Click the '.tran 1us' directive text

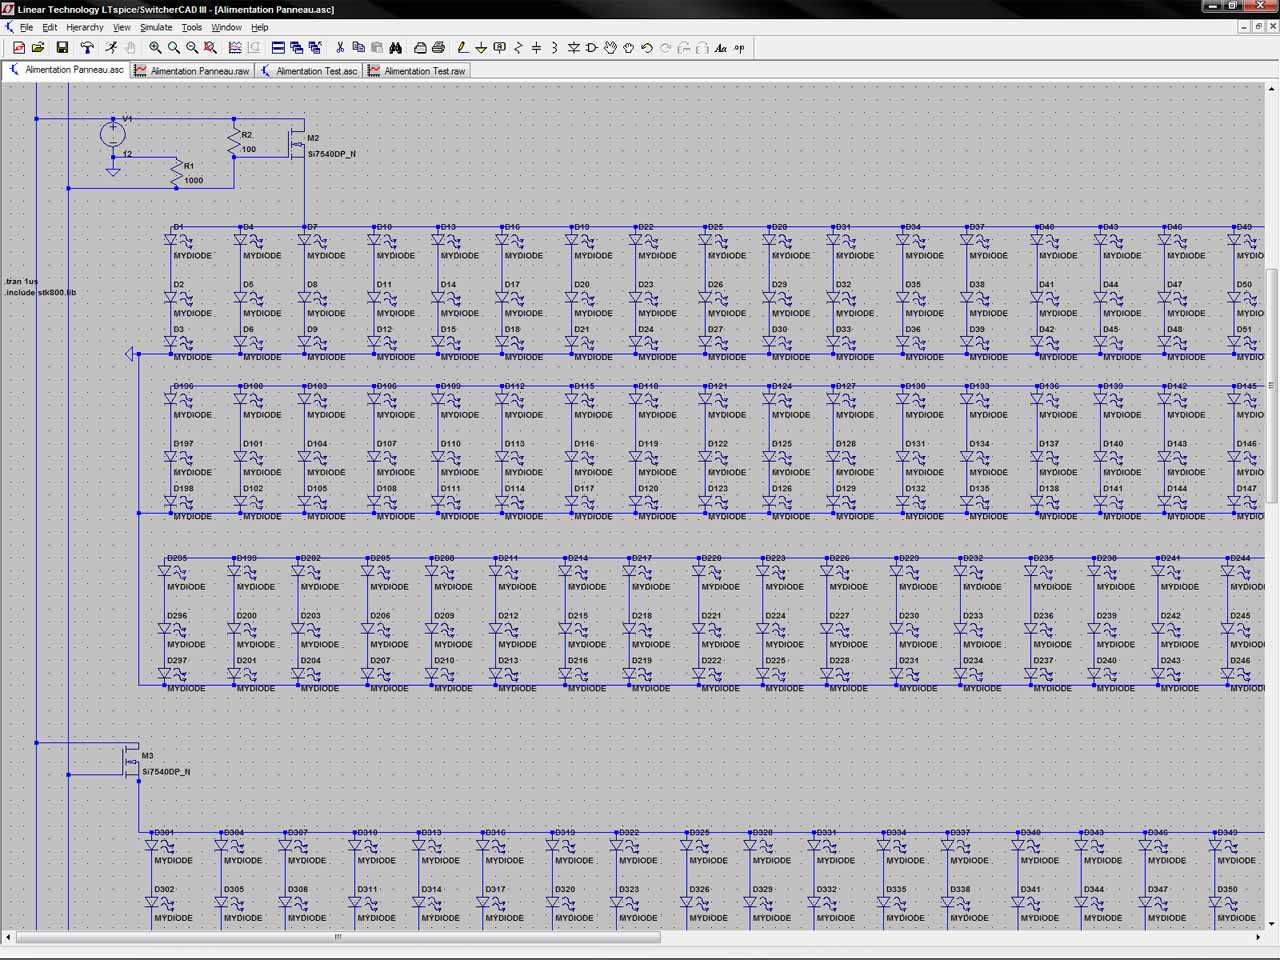coord(22,281)
